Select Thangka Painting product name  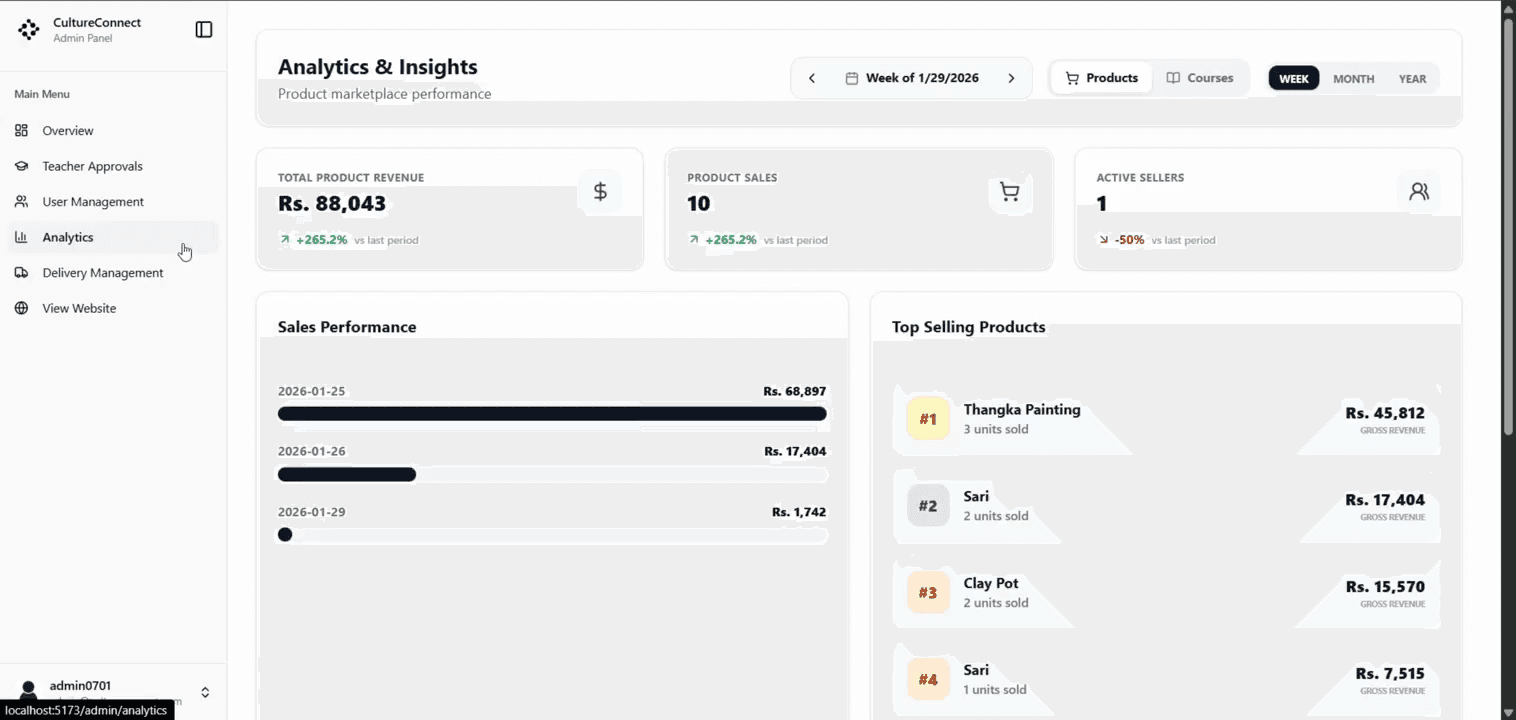(1022, 409)
